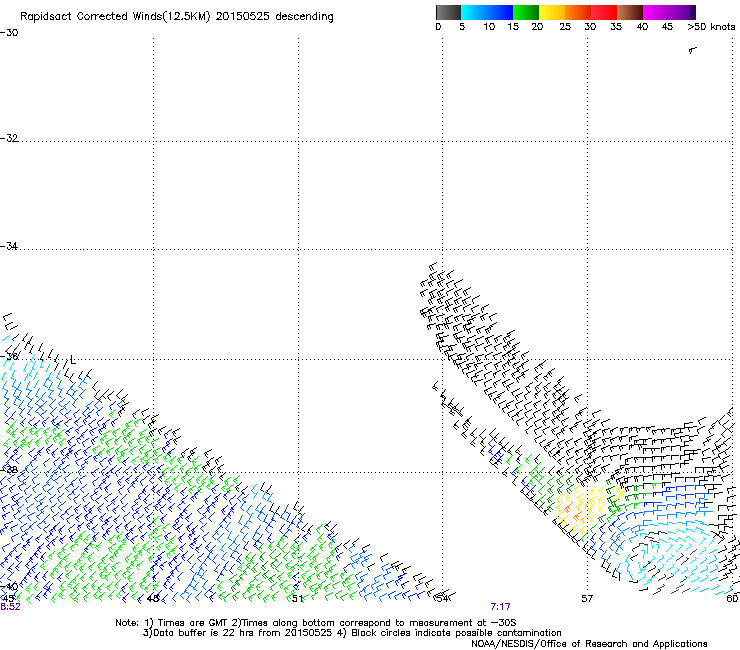Click the red 30-35 knots legend segment
The image size is (740, 650).
(604, 12)
